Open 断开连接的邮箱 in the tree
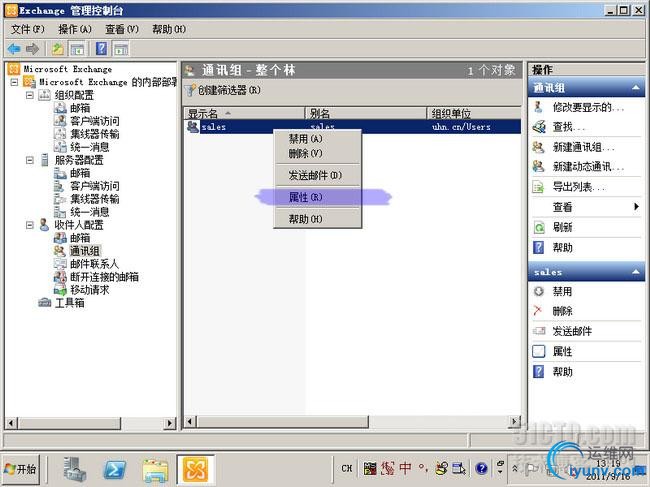The height and width of the screenshot is (487, 650). point(104,277)
